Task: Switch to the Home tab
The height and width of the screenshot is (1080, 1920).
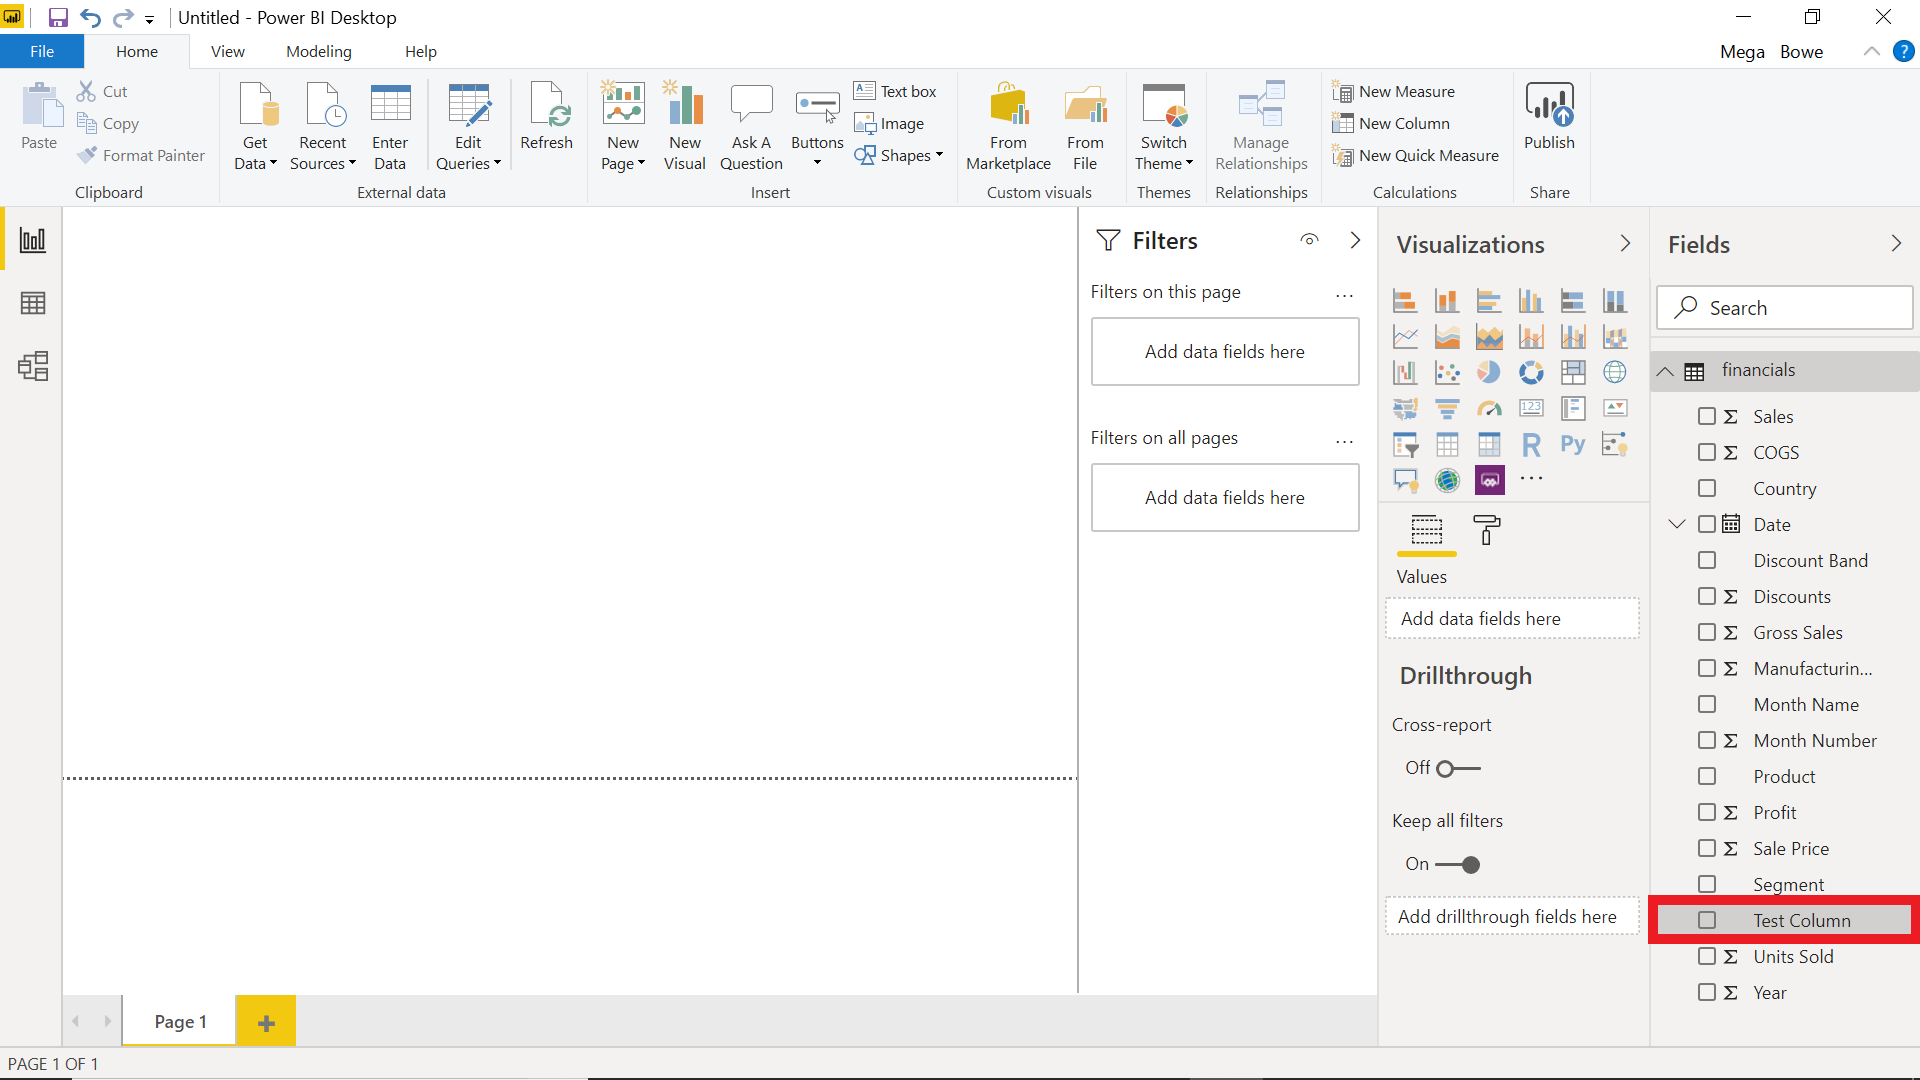Action: [137, 52]
